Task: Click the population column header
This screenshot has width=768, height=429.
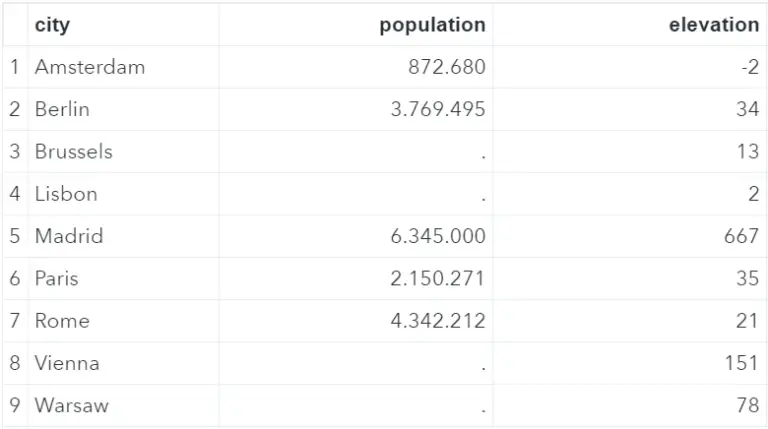Action: tap(432, 25)
